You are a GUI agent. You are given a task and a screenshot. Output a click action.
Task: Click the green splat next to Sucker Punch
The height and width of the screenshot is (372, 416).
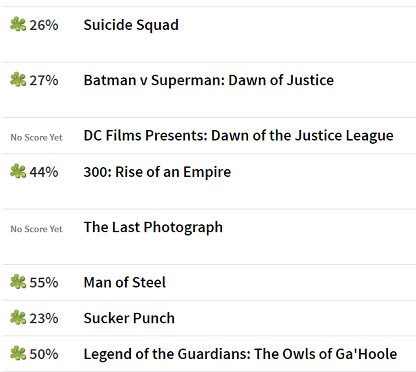click(18, 318)
